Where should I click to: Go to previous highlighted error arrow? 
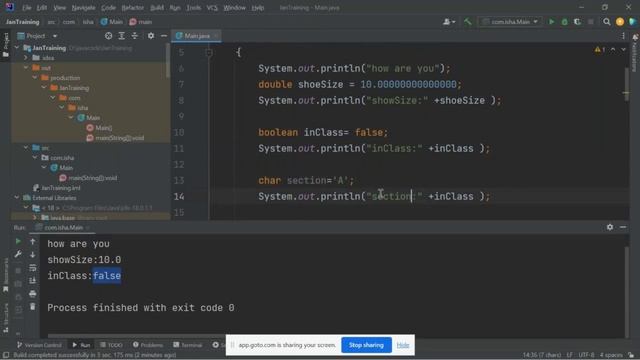pyautogui.click(x=613, y=49)
